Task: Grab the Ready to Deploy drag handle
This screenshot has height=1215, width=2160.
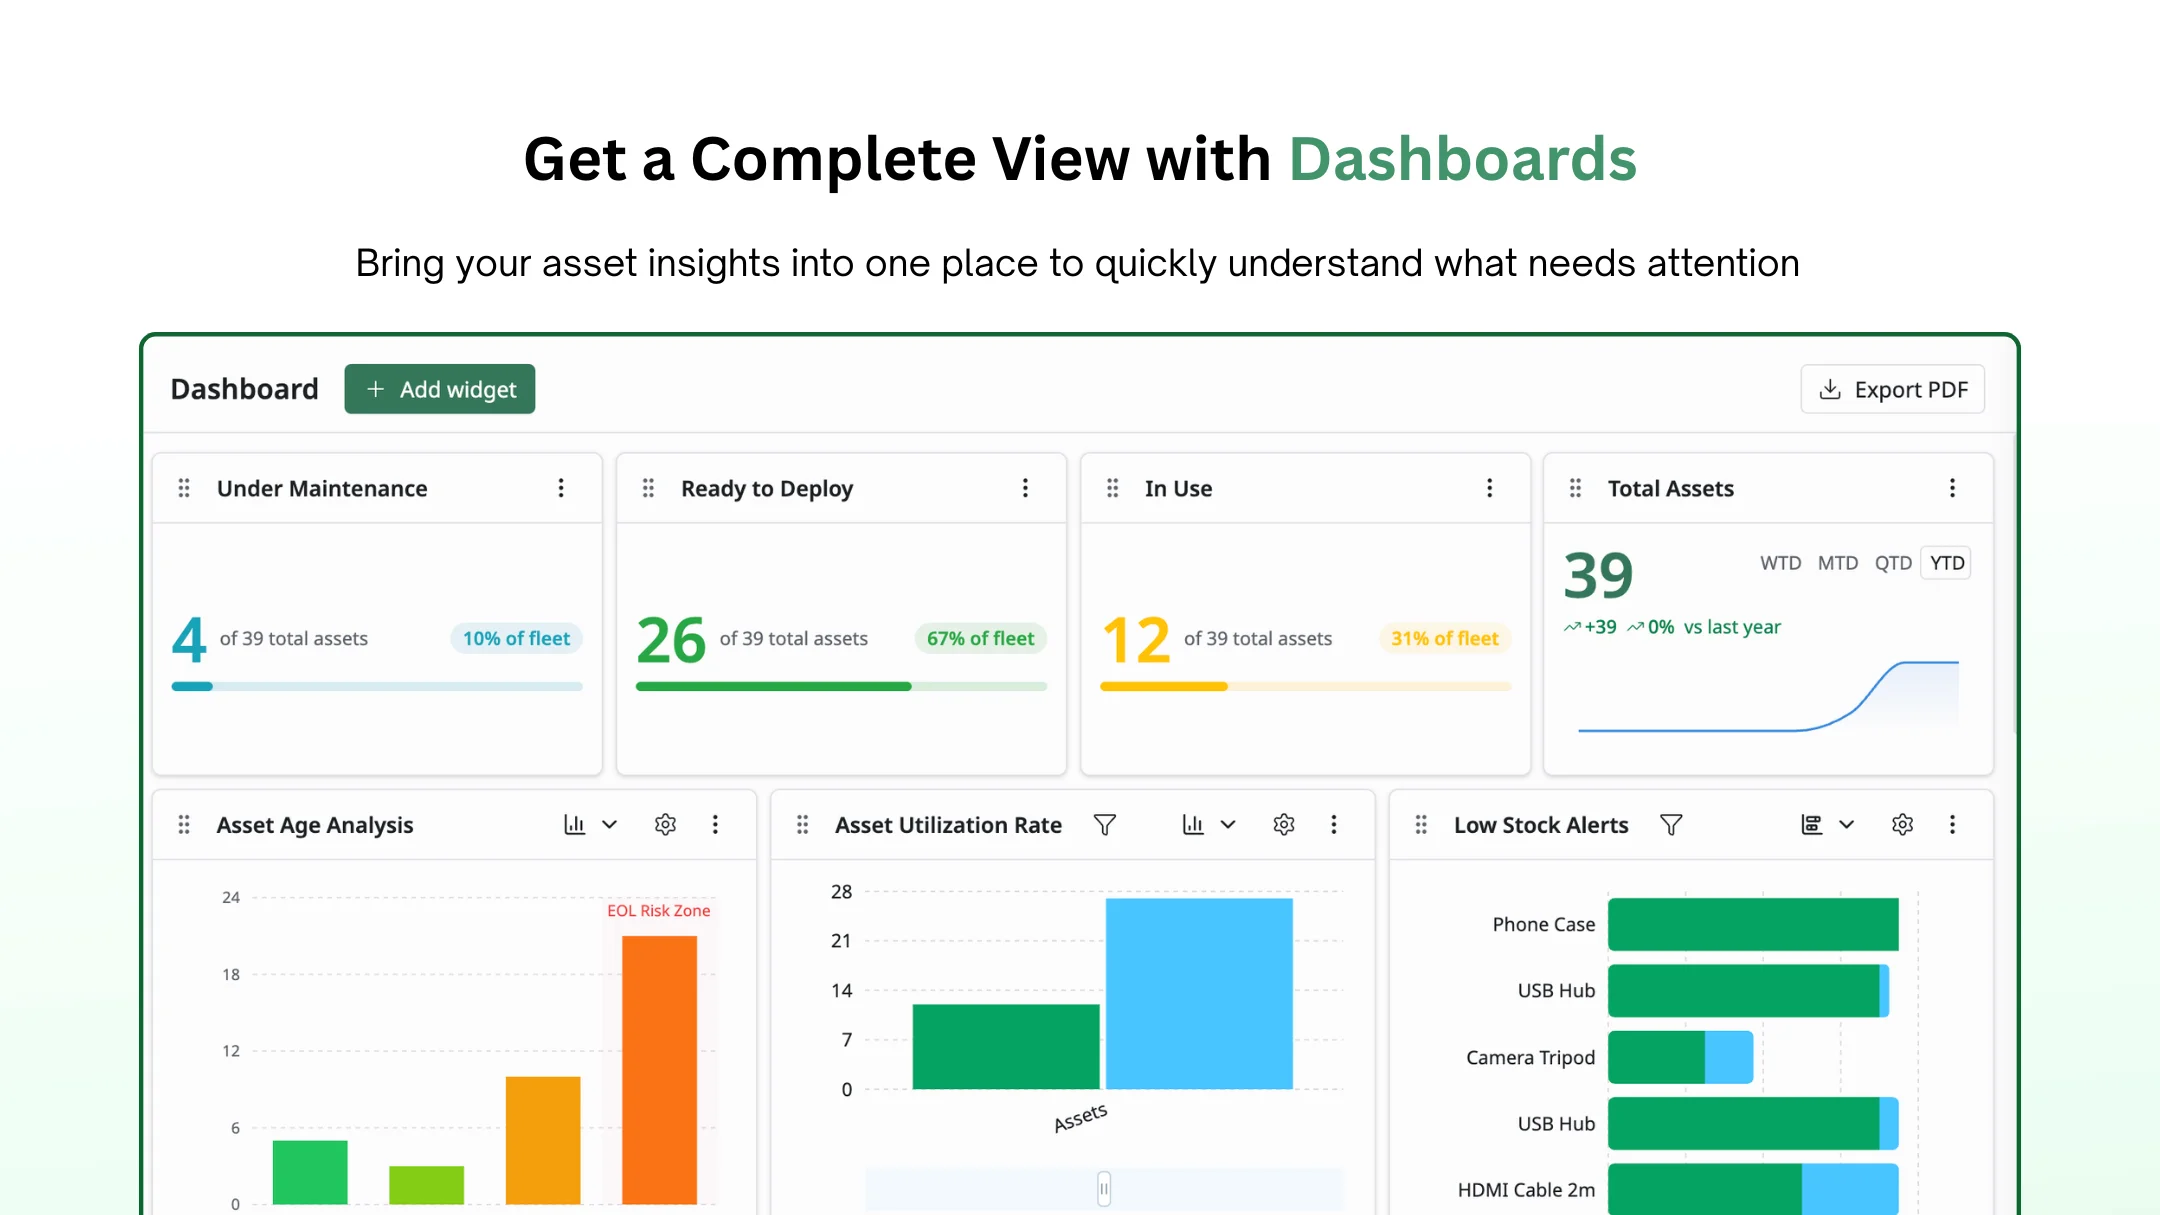Action: tap(648, 488)
